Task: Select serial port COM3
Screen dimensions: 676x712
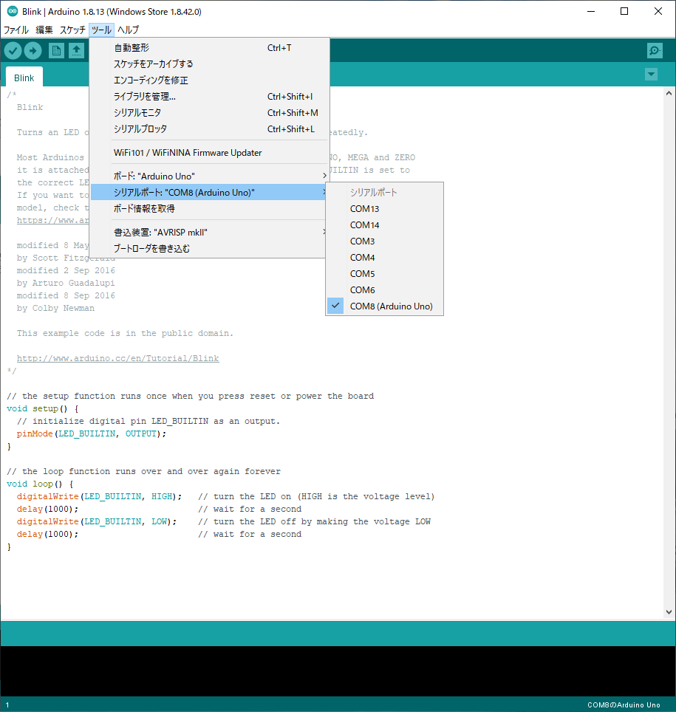Action: tap(385, 241)
